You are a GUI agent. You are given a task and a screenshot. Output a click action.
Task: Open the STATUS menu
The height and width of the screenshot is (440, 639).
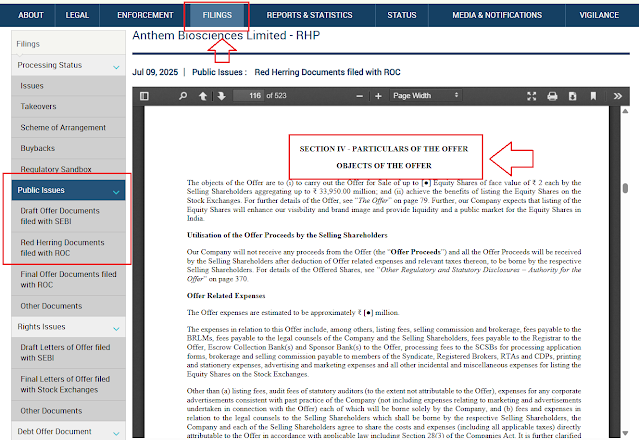(x=402, y=15)
